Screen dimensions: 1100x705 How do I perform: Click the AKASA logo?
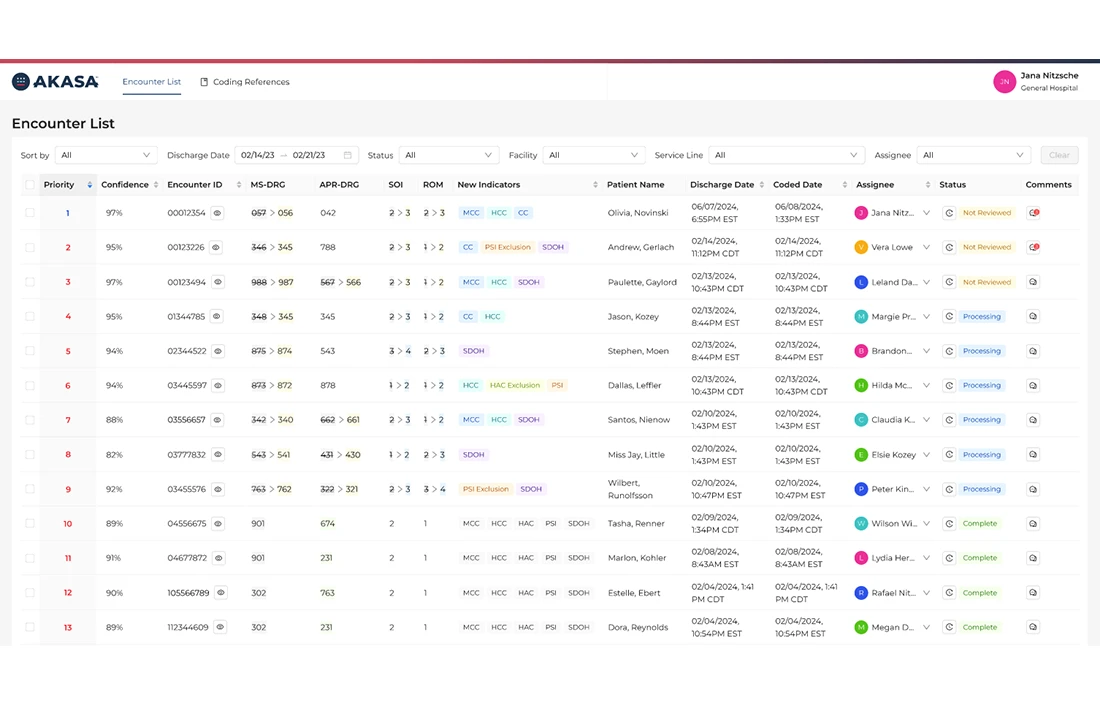point(54,81)
